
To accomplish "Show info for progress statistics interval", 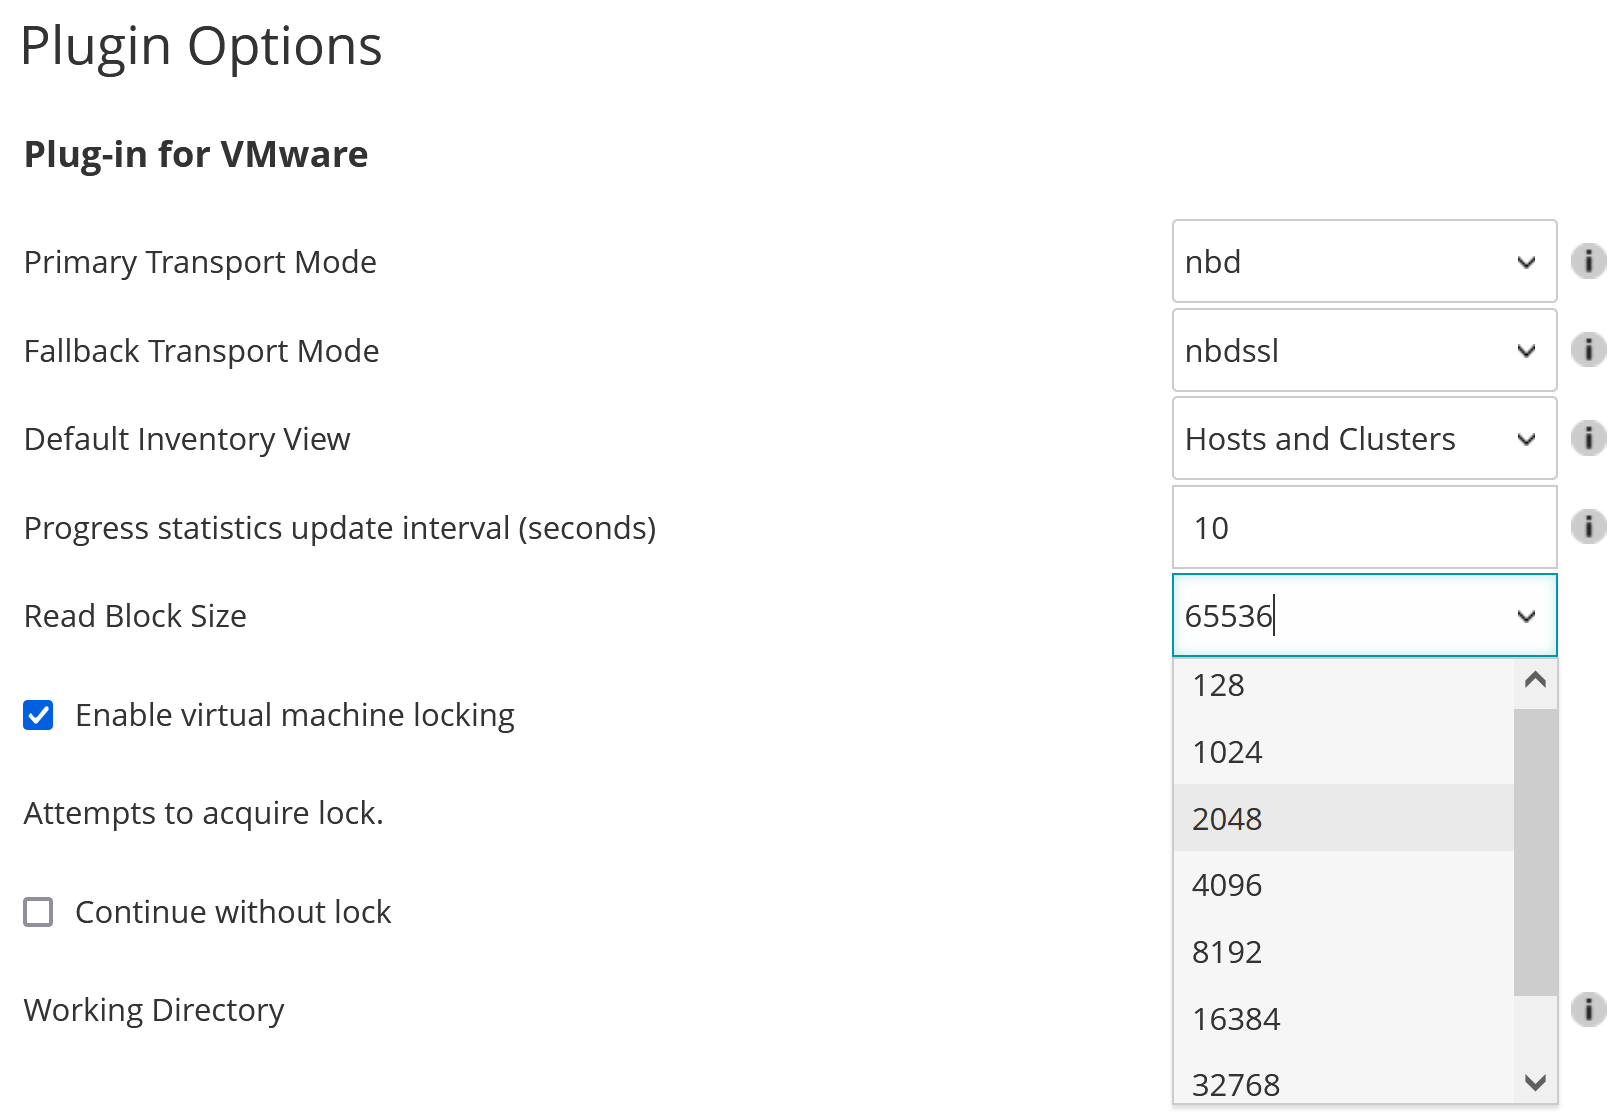I will pyautogui.click(x=1588, y=526).
